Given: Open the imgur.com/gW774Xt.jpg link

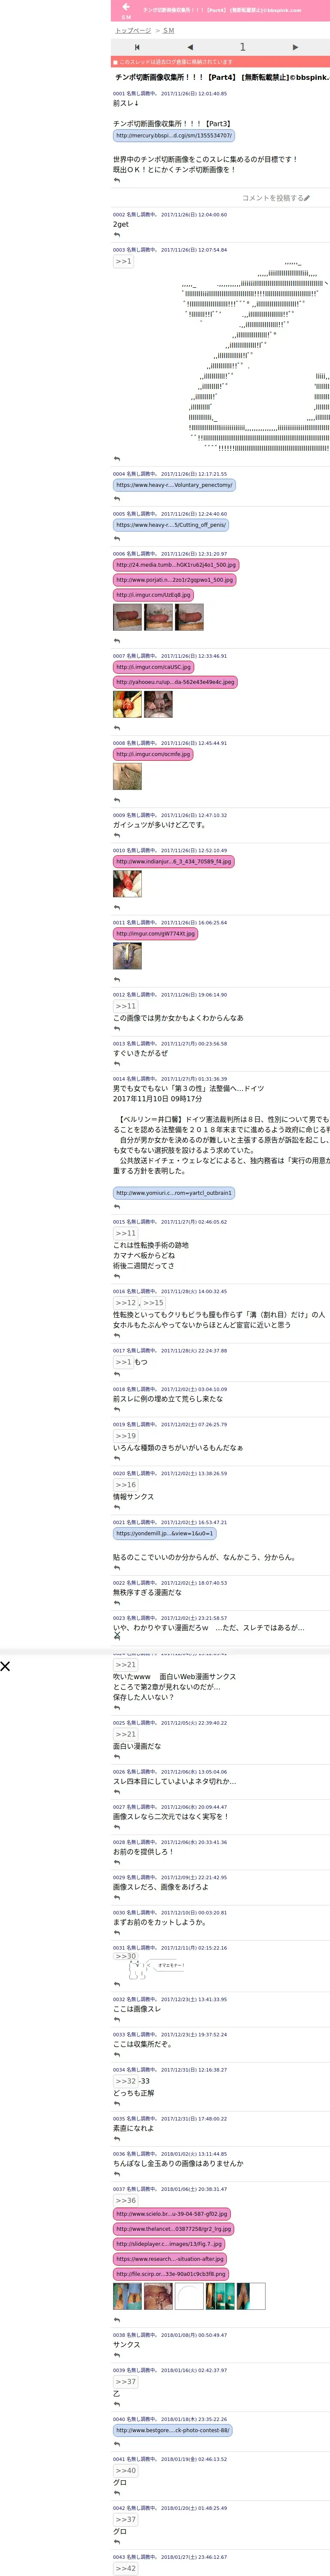Looking at the screenshot, I should click(155, 934).
